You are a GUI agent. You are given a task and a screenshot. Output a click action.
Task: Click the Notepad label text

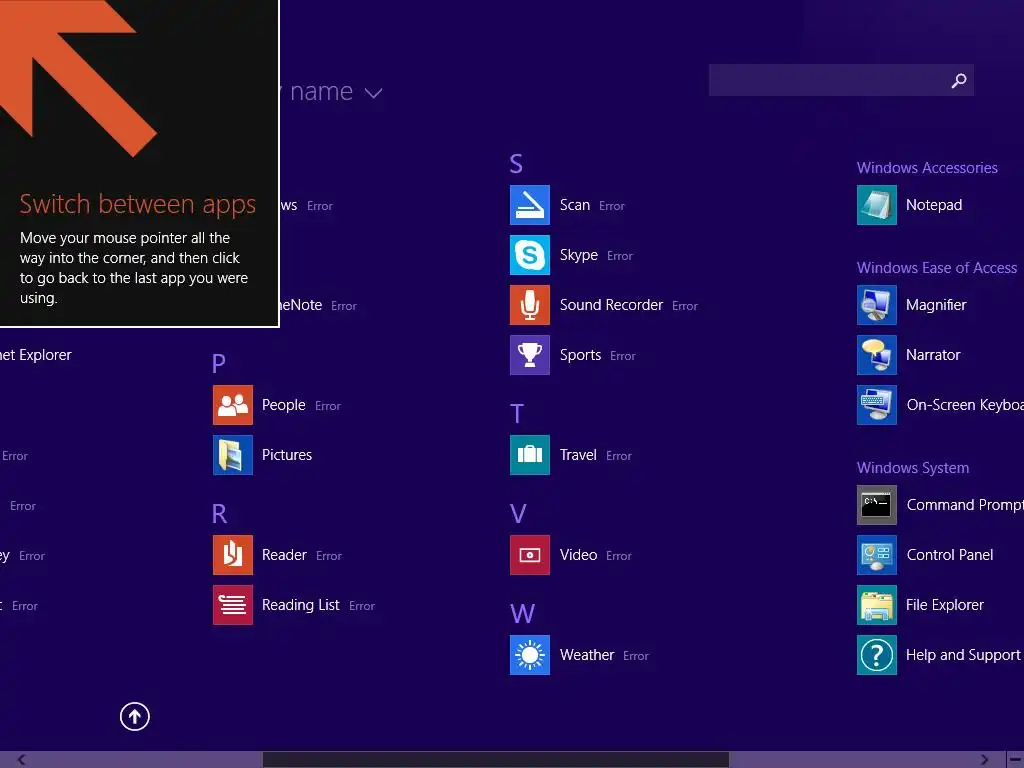[934, 205]
